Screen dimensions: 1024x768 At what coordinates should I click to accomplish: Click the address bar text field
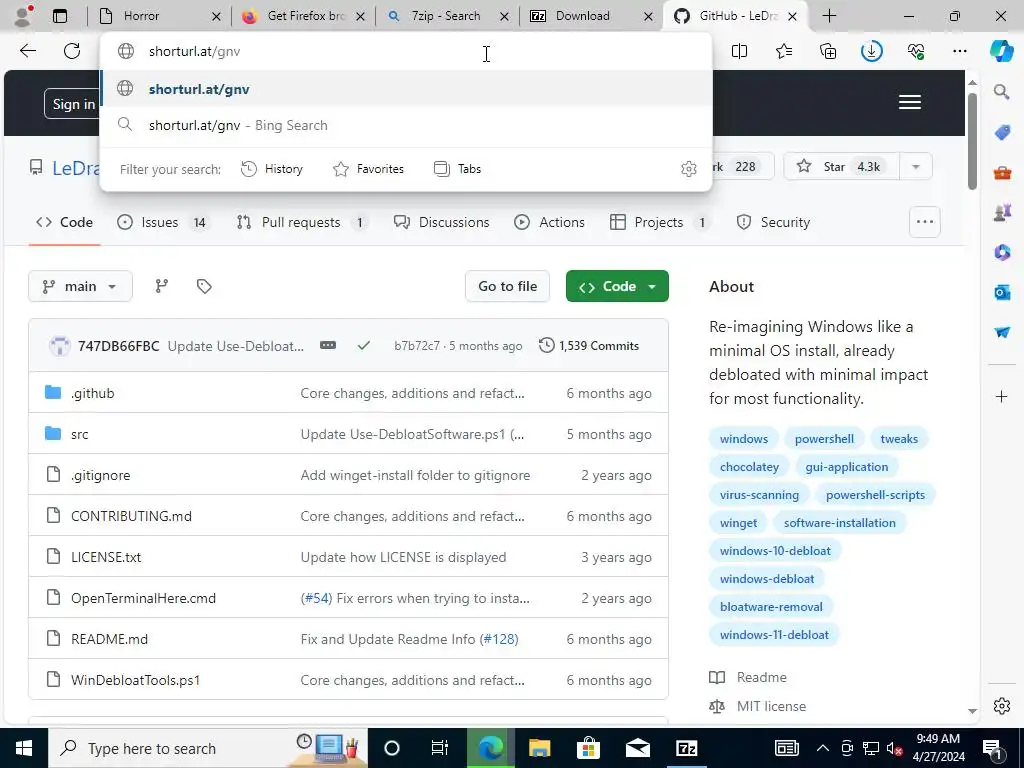pos(405,51)
